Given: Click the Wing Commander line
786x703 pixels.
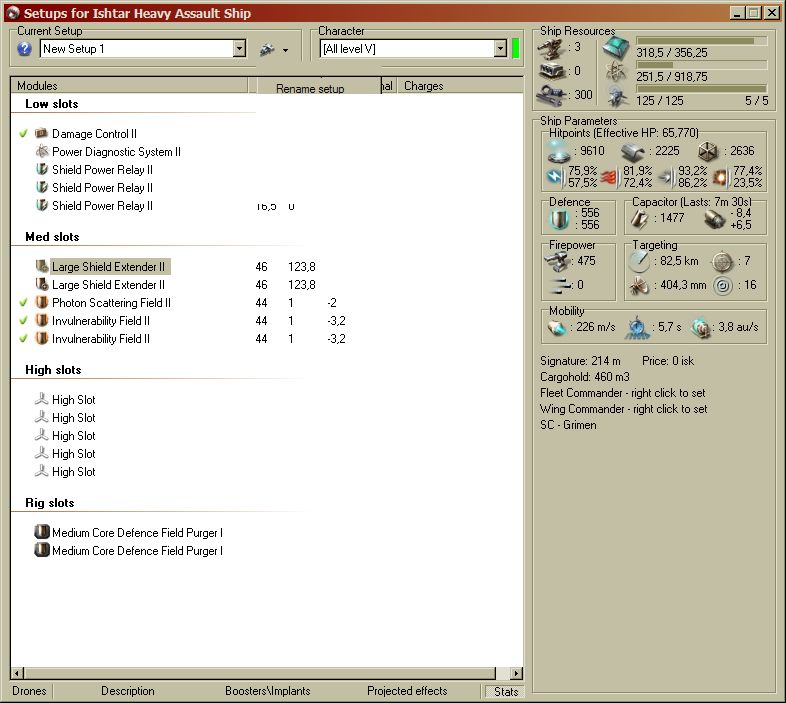Looking at the screenshot, I should 624,409.
